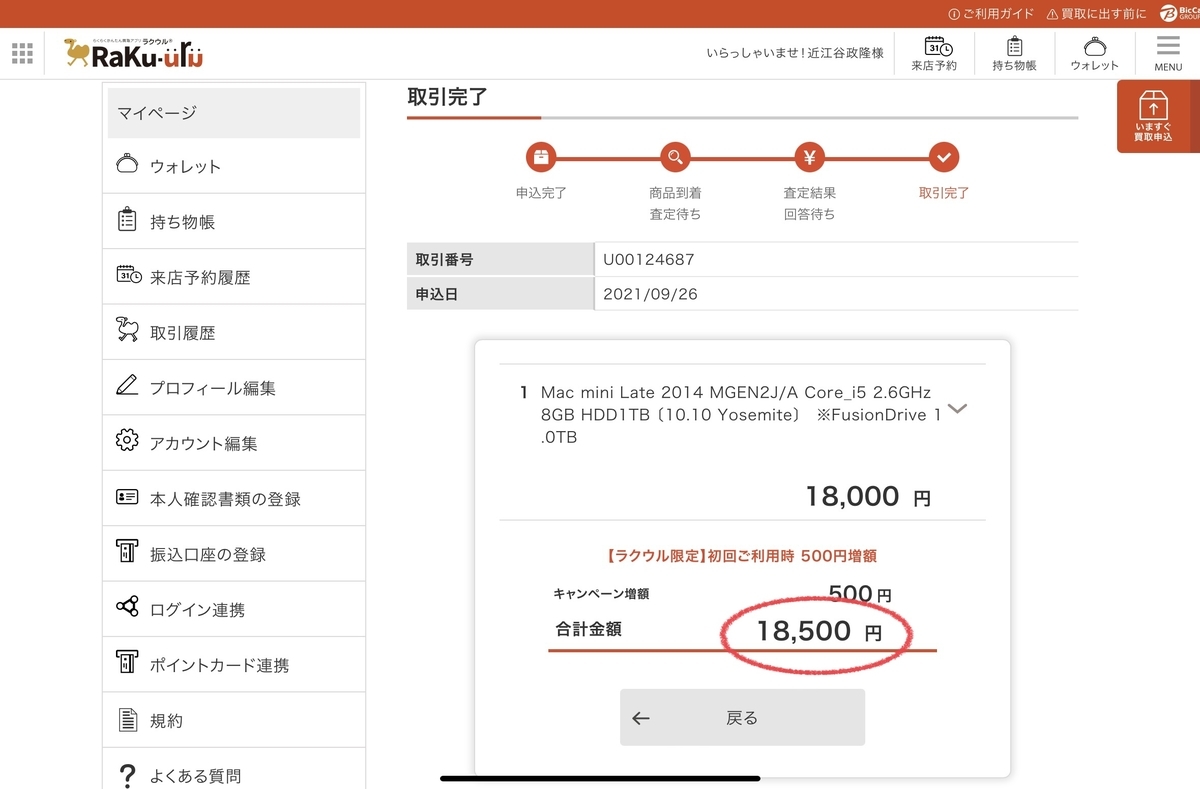Click the 18,000 円 item price
Image resolution: width=1200 pixels, height=789 pixels.
click(x=868, y=496)
